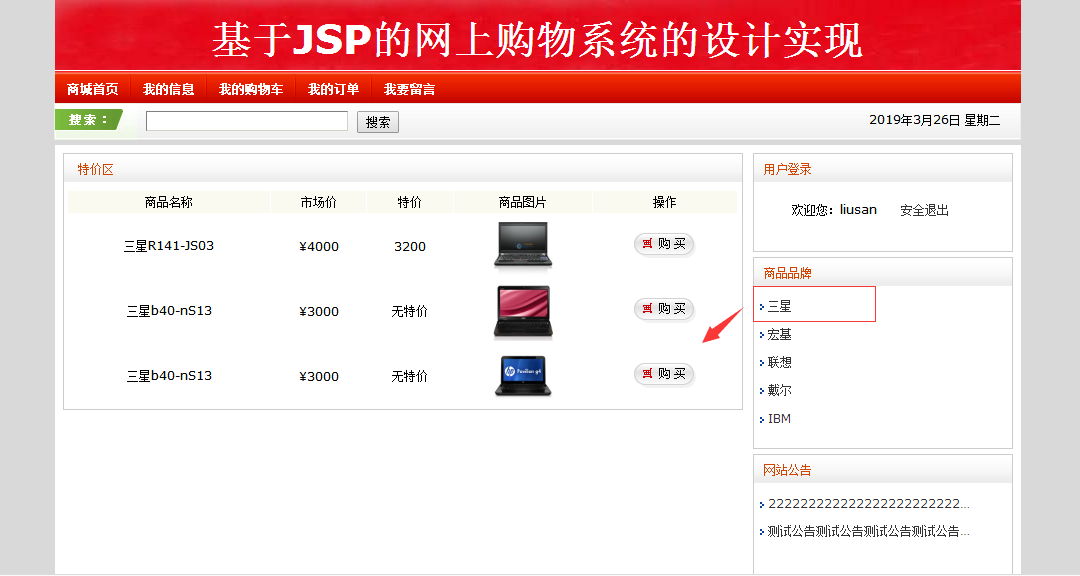This screenshot has width=1080, height=576.
Task: Select the IBM brand link
Action: pyautogui.click(x=779, y=418)
